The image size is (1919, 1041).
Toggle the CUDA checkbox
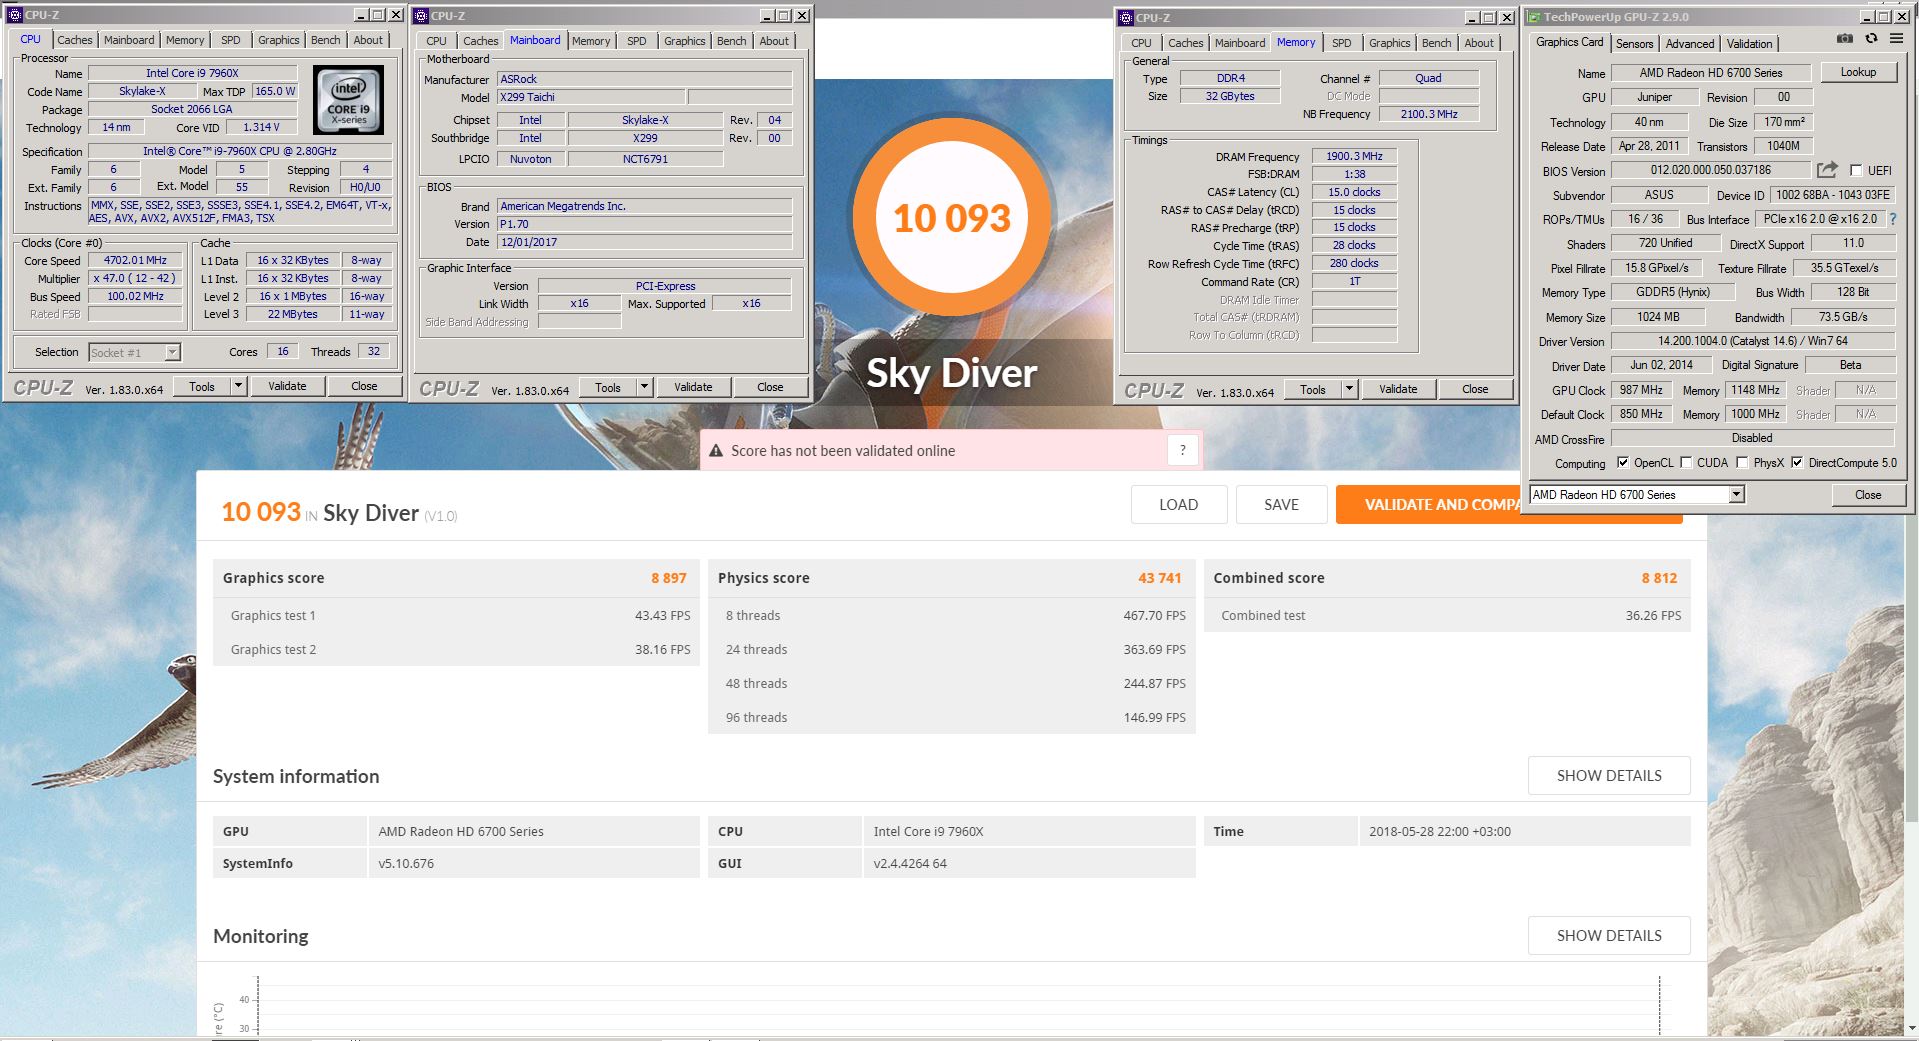[x=1686, y=463]
